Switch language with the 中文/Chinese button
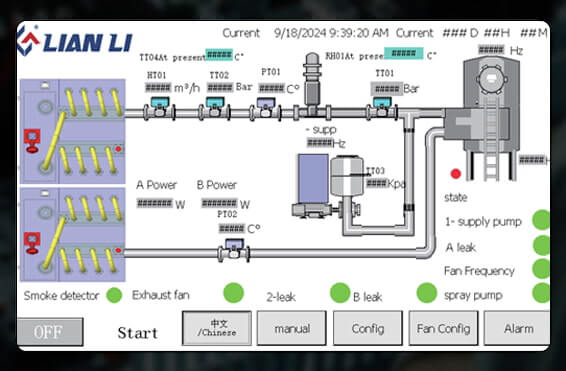This screenshot has height=371, width=566. click(217, 328)
